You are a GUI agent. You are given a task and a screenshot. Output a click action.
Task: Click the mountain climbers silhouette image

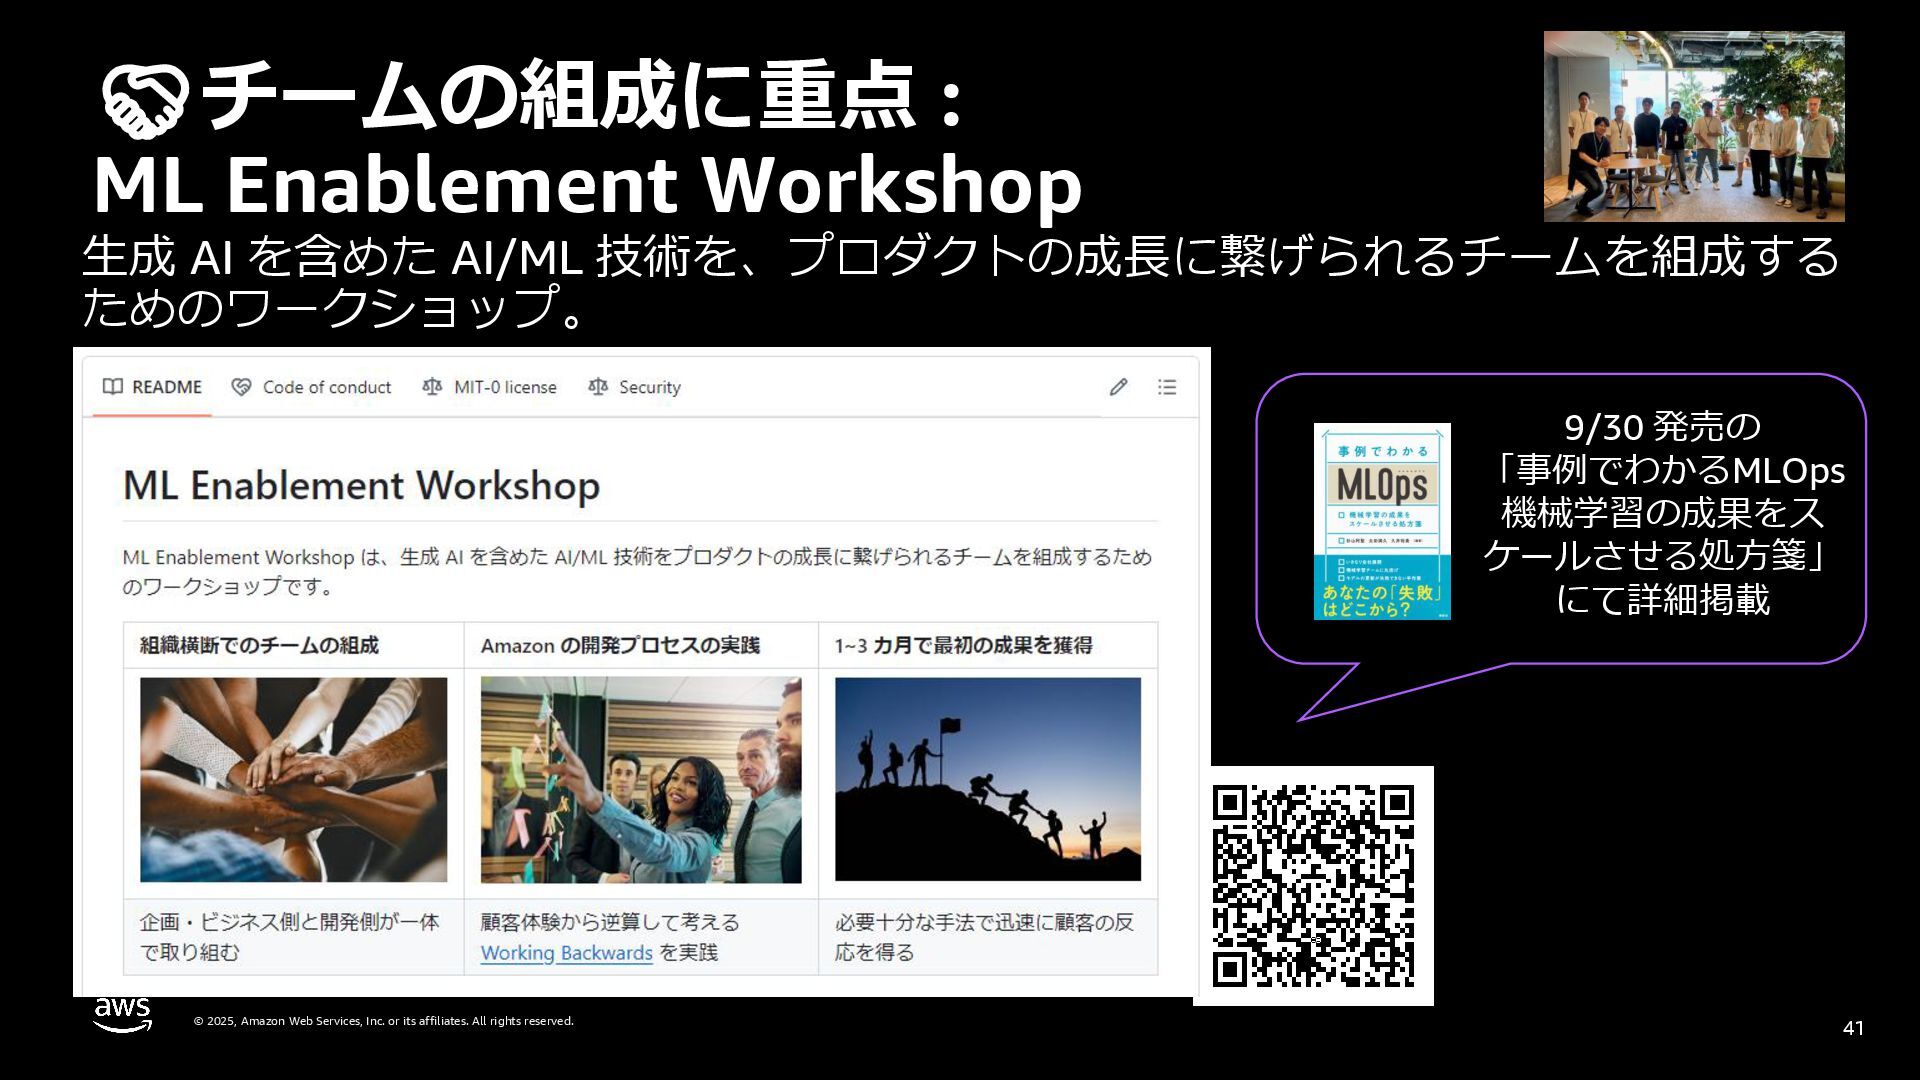pos(987,780)
